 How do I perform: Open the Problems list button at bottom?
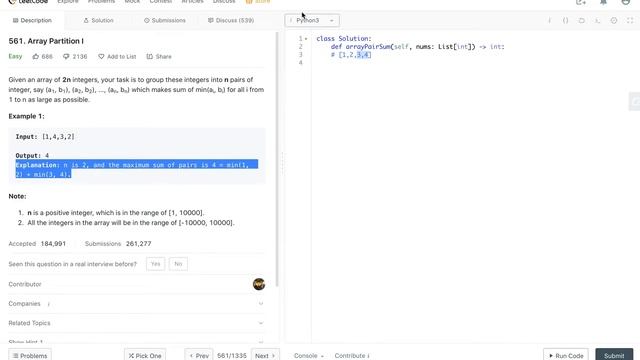pos(30,355)
